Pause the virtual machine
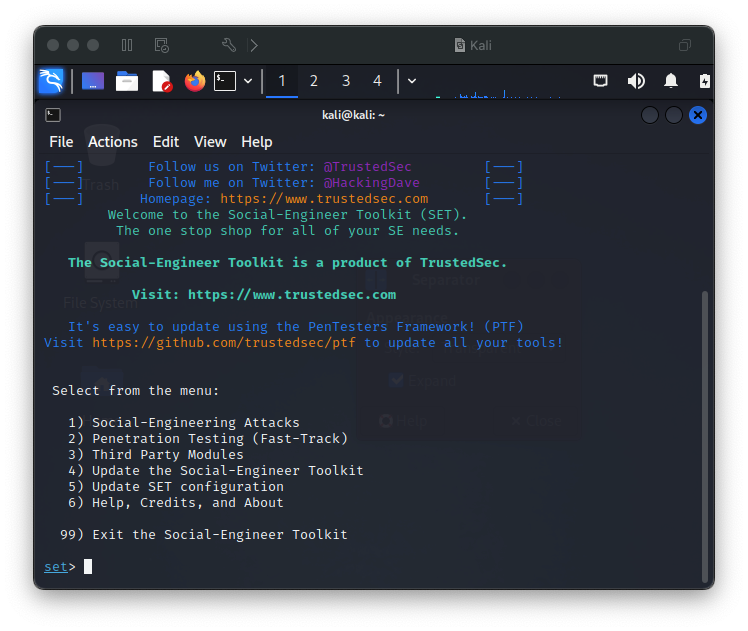The height and width of the screenshot is (631, 748). pos(126,45)
